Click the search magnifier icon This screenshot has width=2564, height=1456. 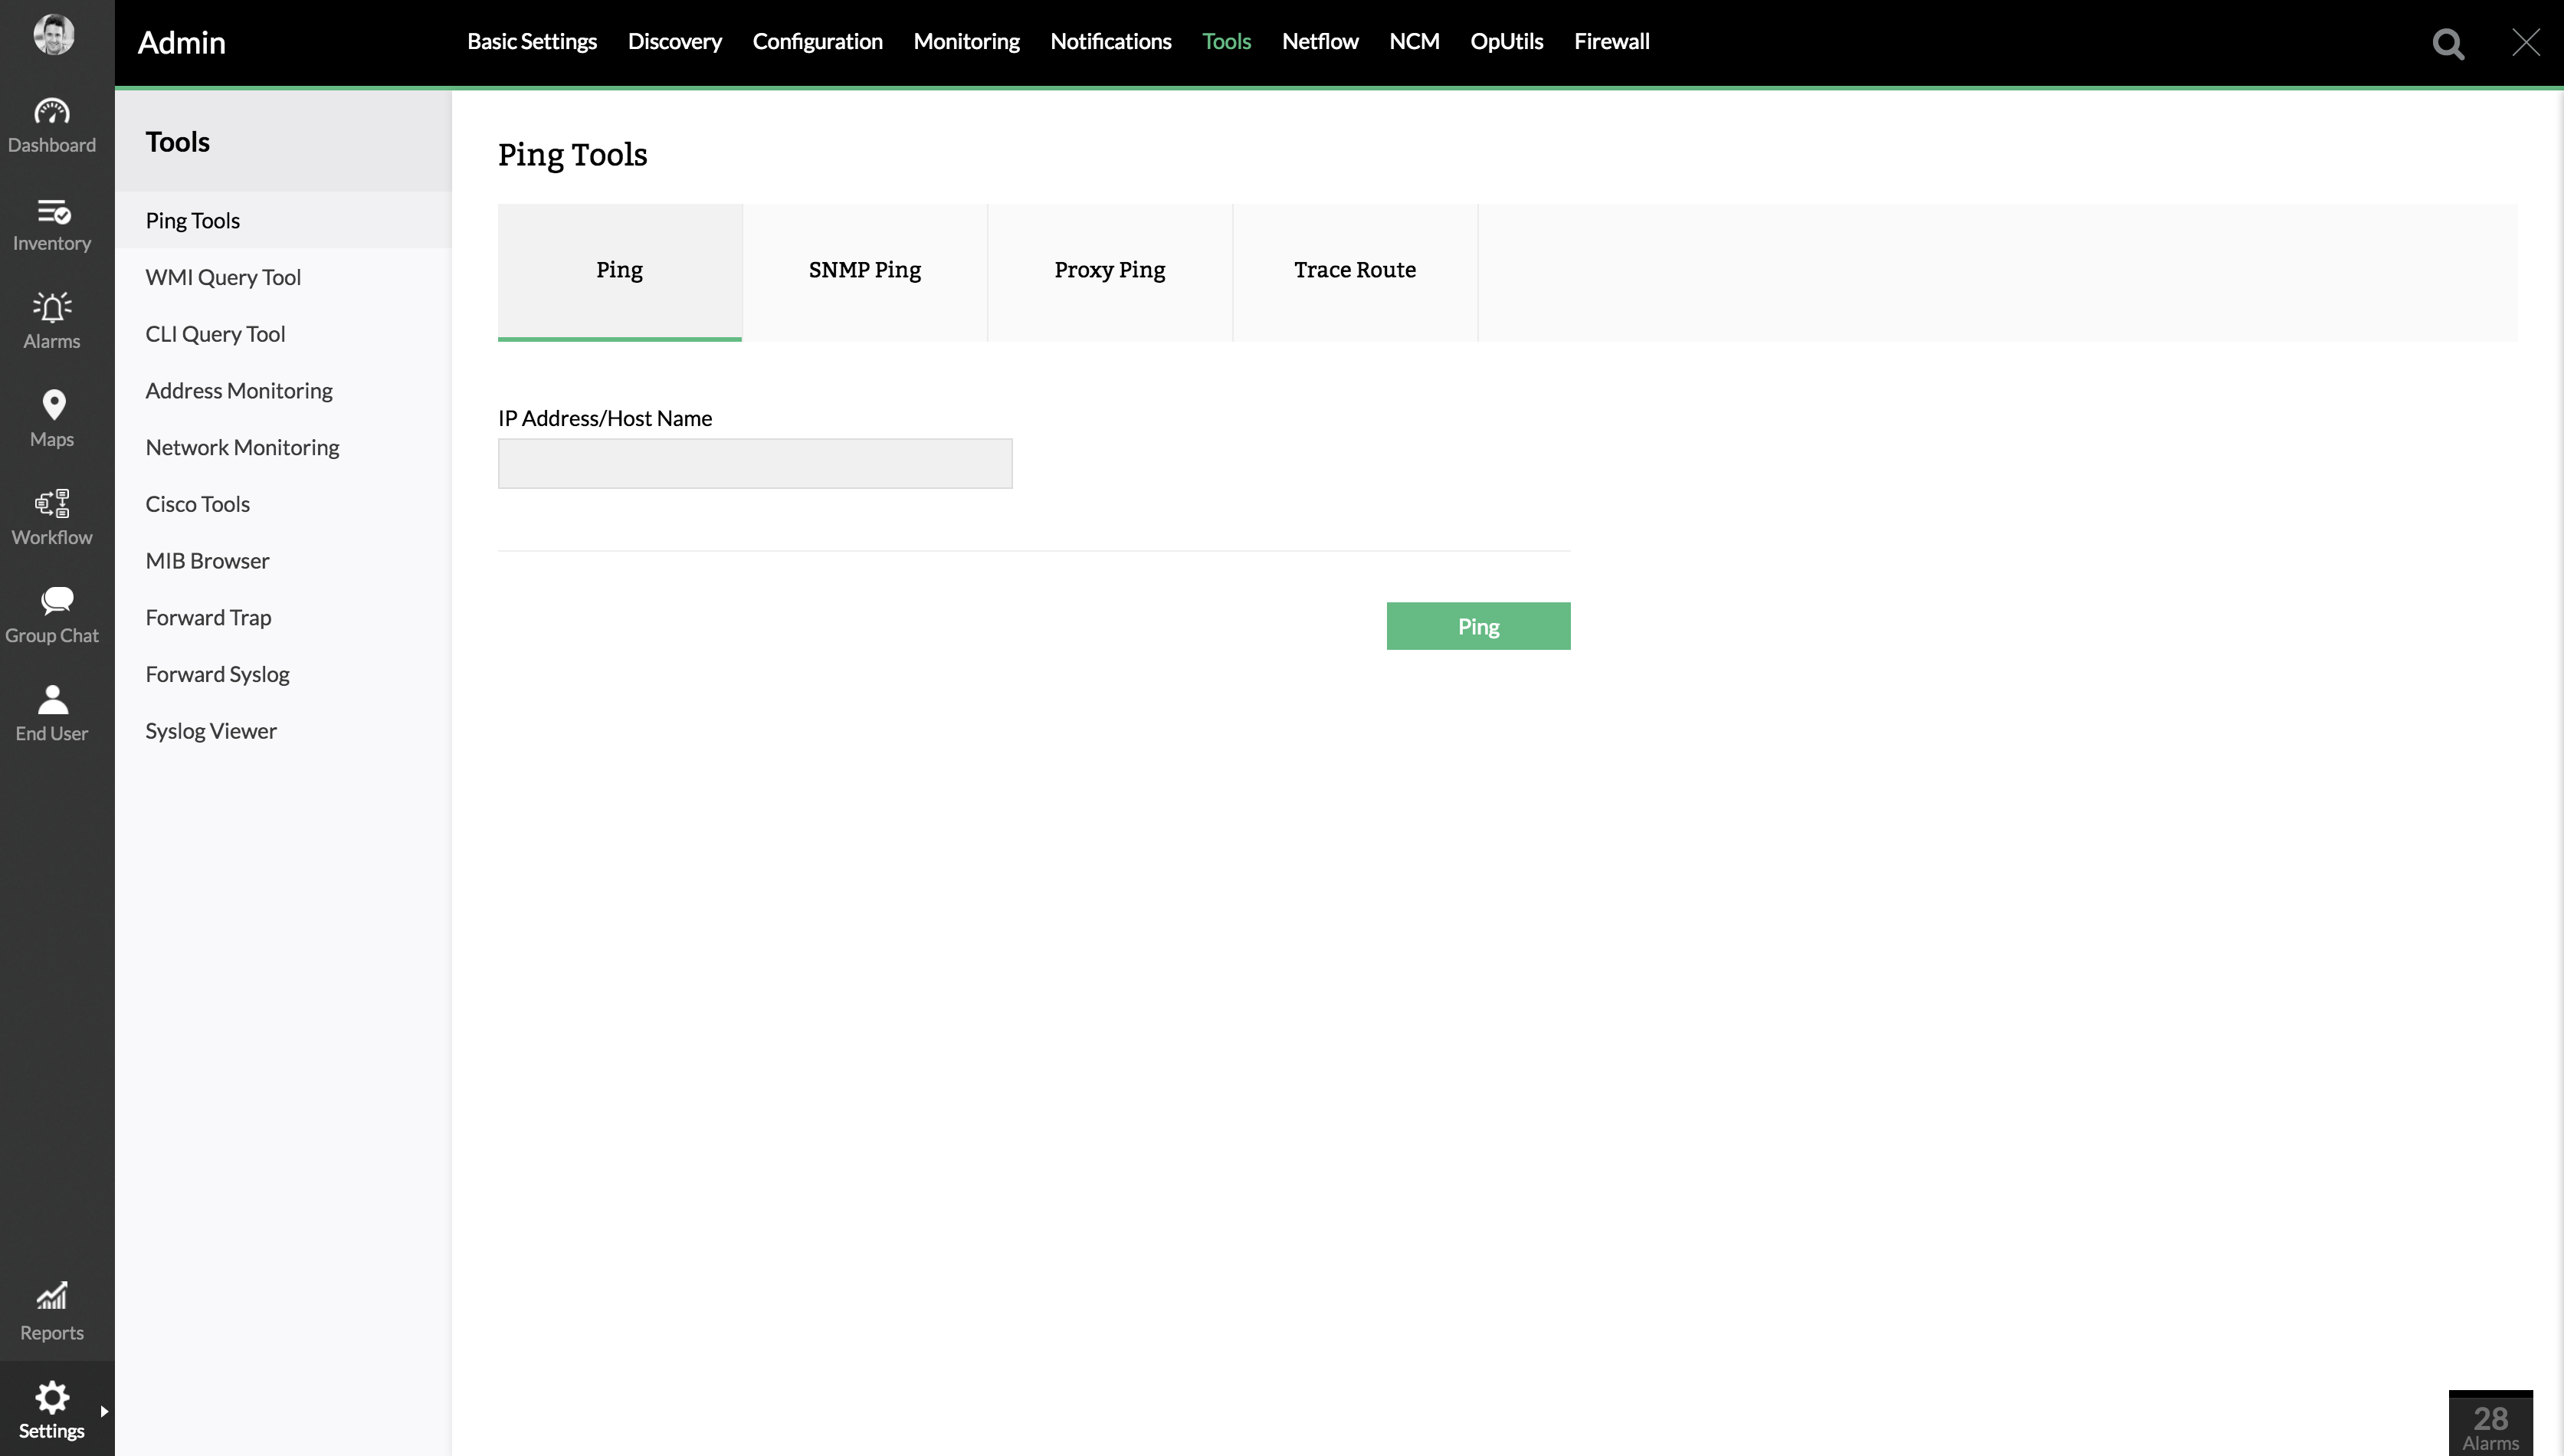(2447, 44)
